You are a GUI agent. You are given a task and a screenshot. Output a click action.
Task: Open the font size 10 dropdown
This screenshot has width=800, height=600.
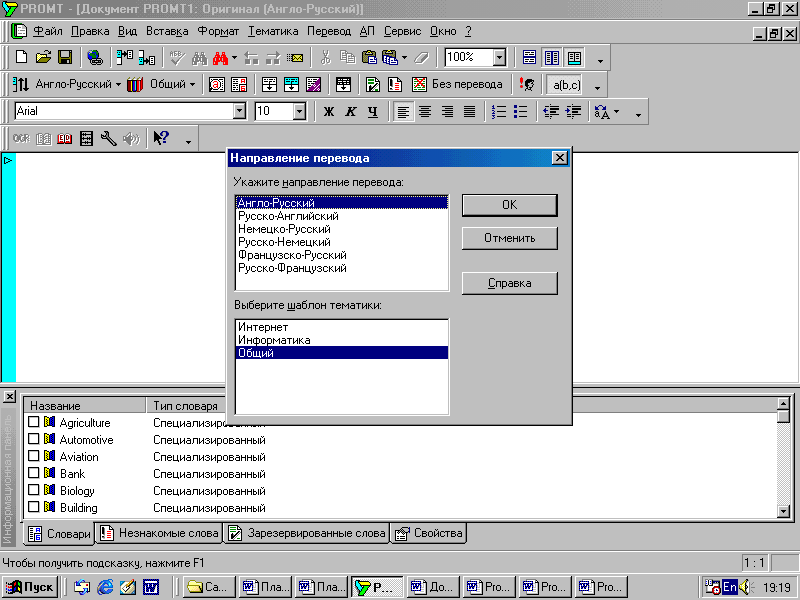pyautogui.click(x=299, y=111)
